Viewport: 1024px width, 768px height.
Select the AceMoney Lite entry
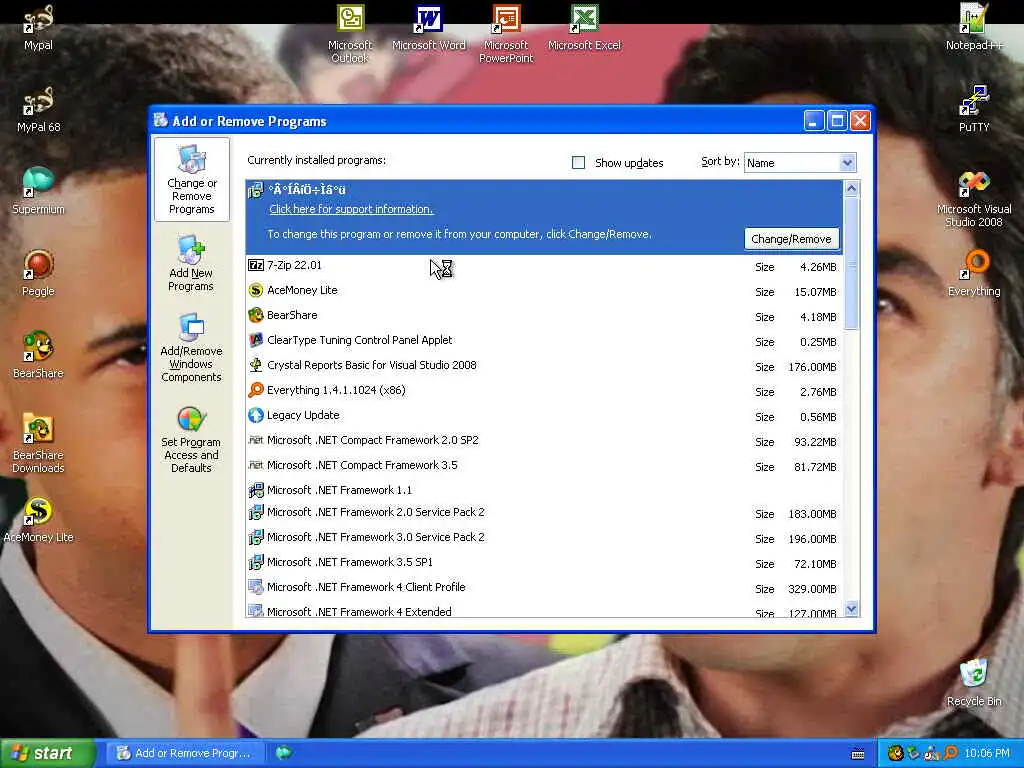tap(544, 291)
